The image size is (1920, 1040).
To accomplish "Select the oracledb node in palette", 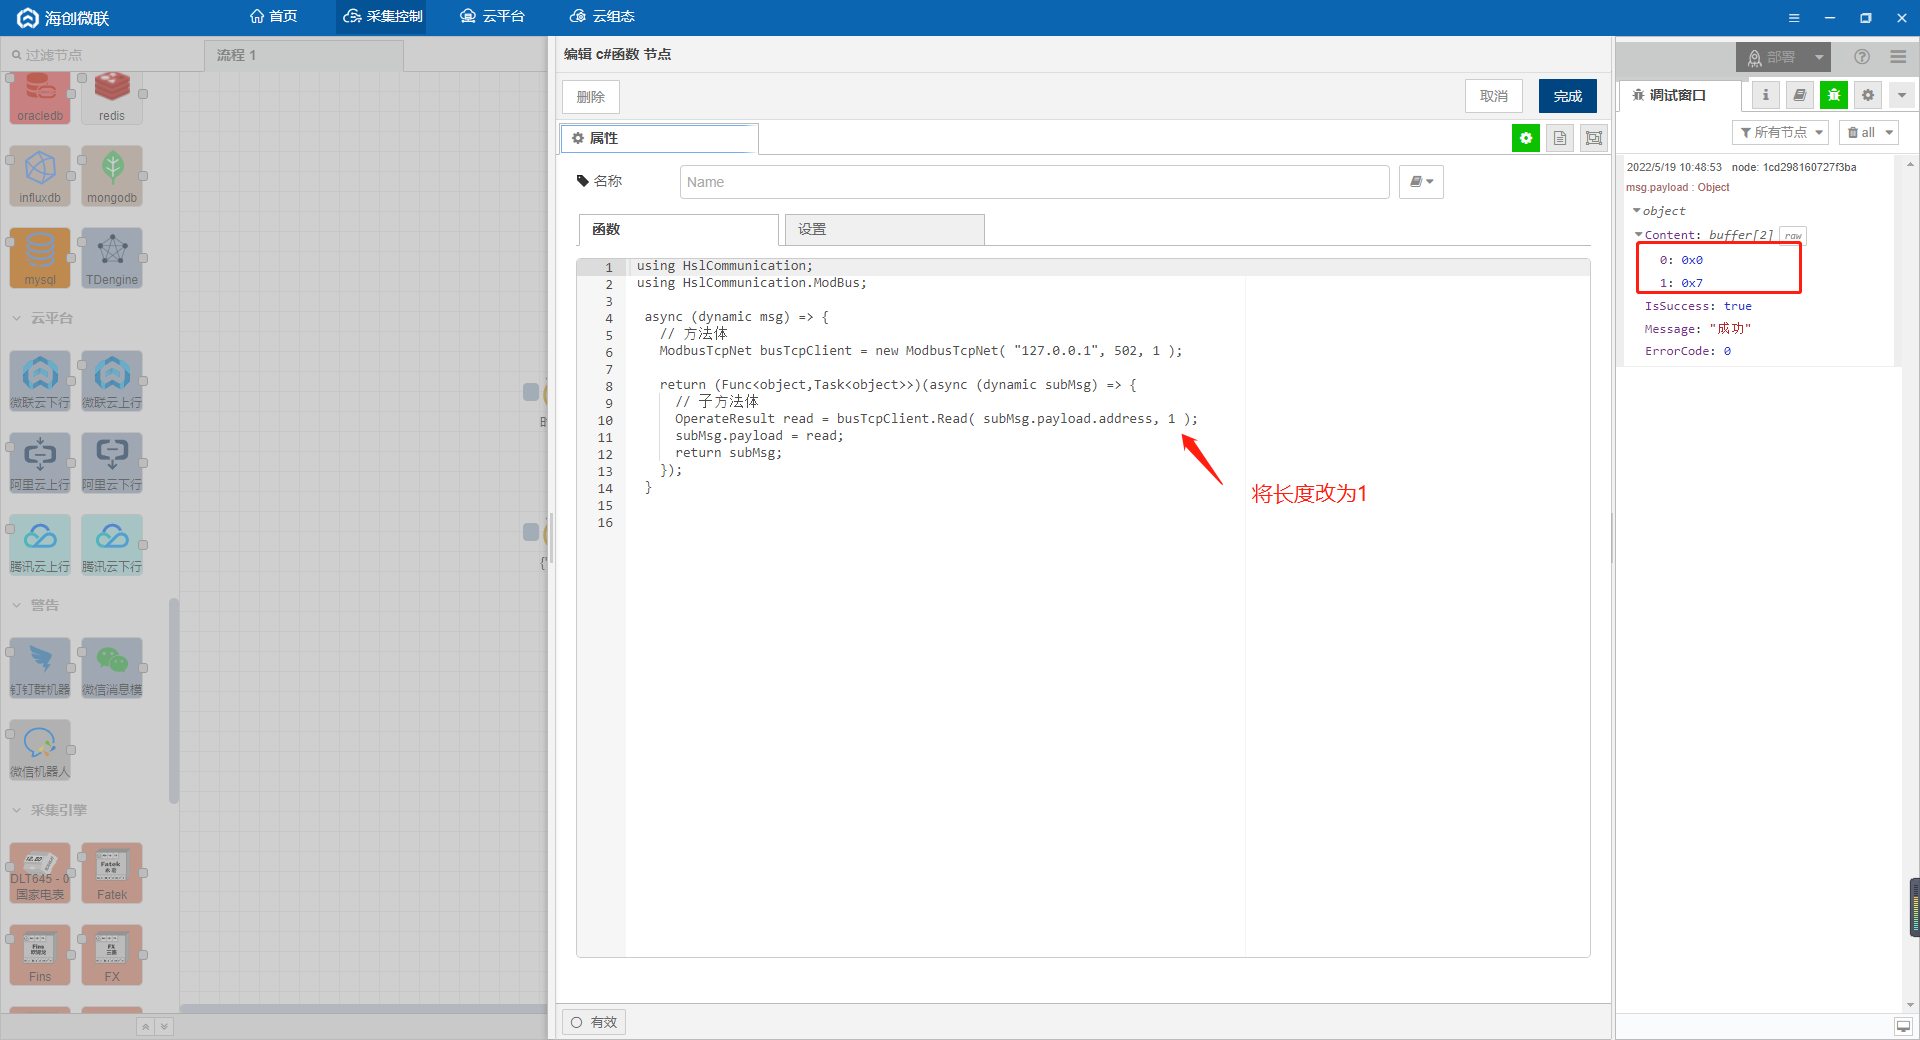I will tap(40, 97).
